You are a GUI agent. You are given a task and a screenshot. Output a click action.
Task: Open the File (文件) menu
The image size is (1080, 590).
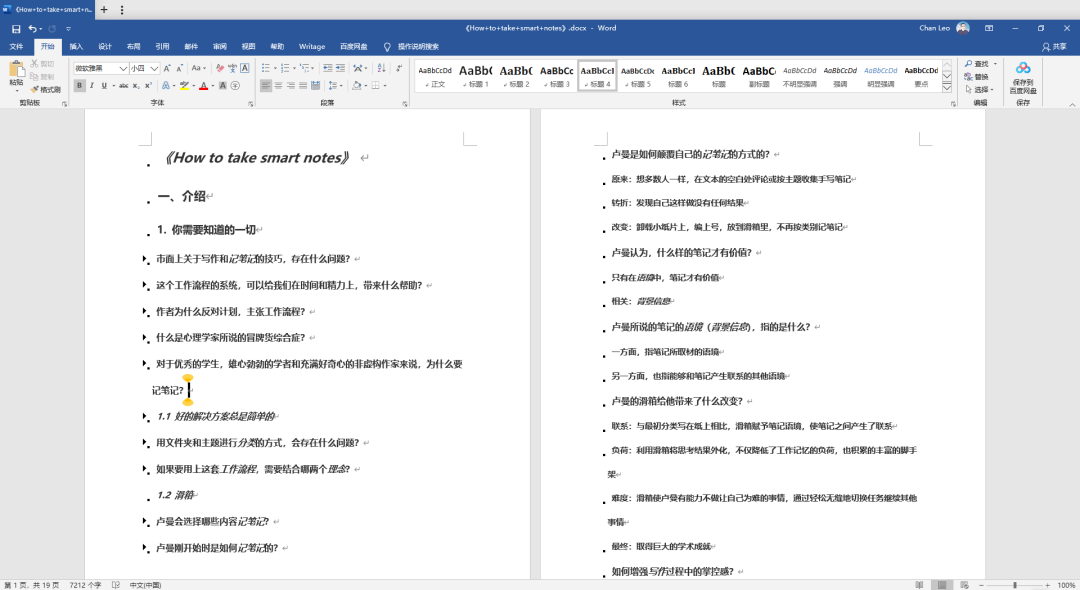pos(16,47)
